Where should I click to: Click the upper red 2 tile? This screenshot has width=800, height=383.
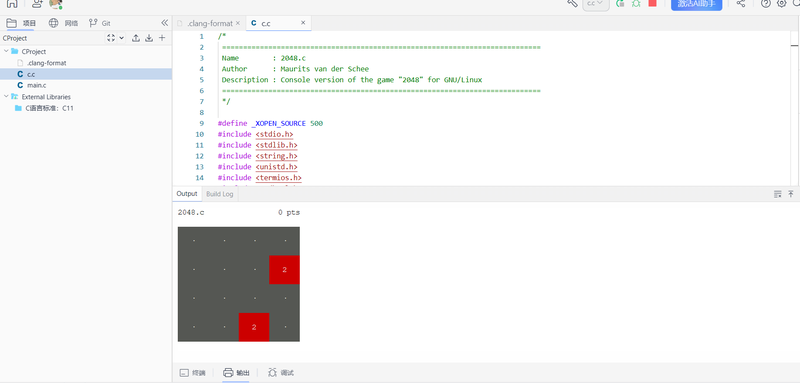(285, 270)
